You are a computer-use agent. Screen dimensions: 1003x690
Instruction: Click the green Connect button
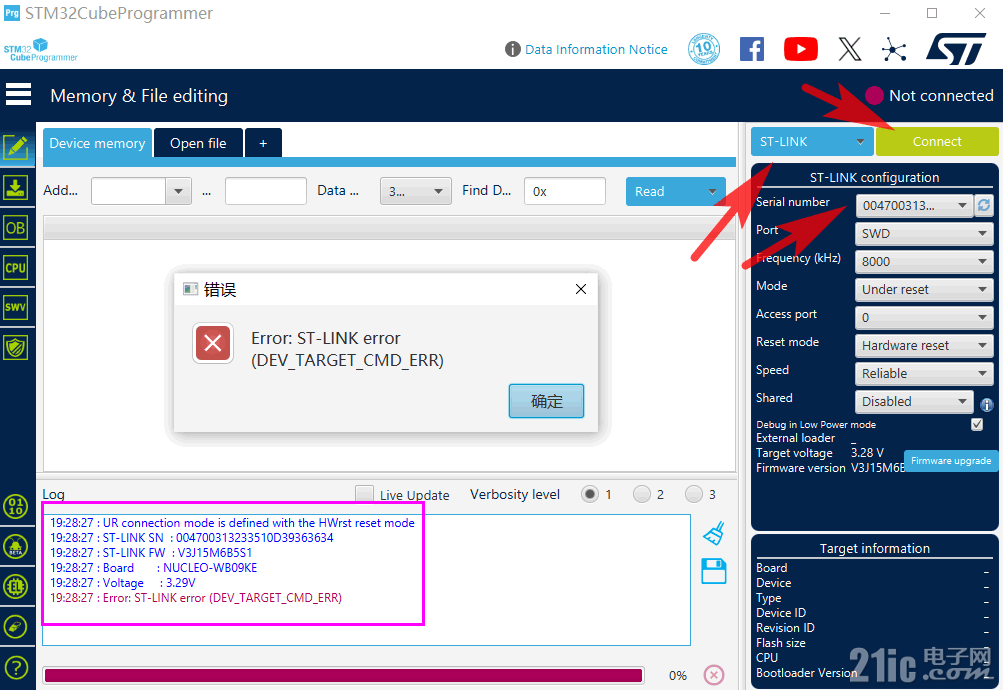point(936,141)
